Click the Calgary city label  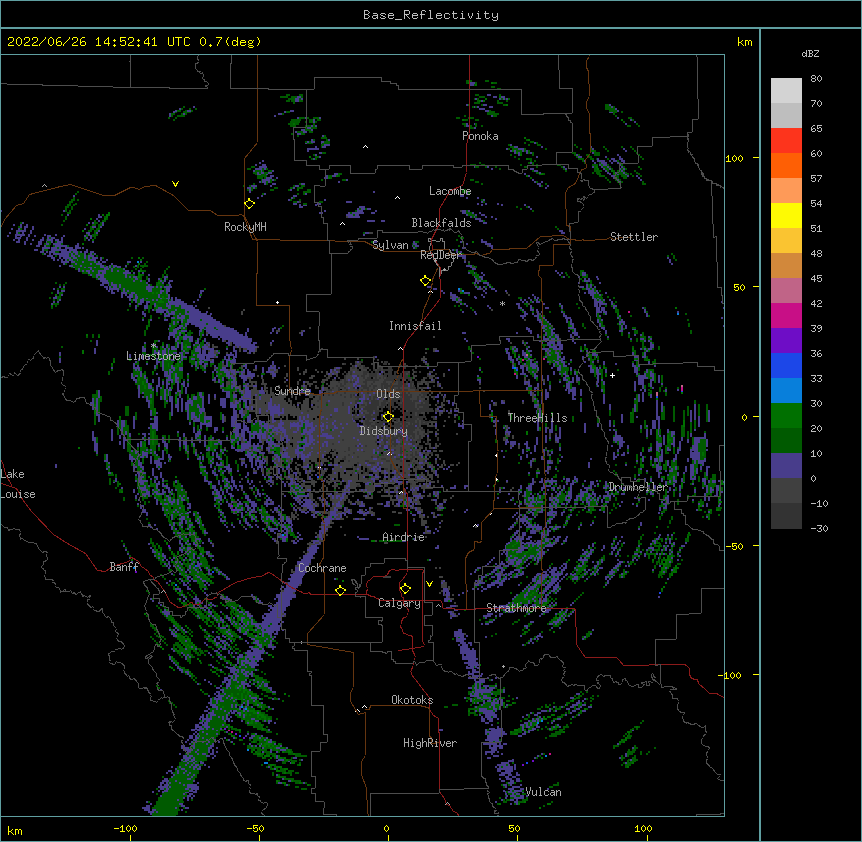(399, 603)
